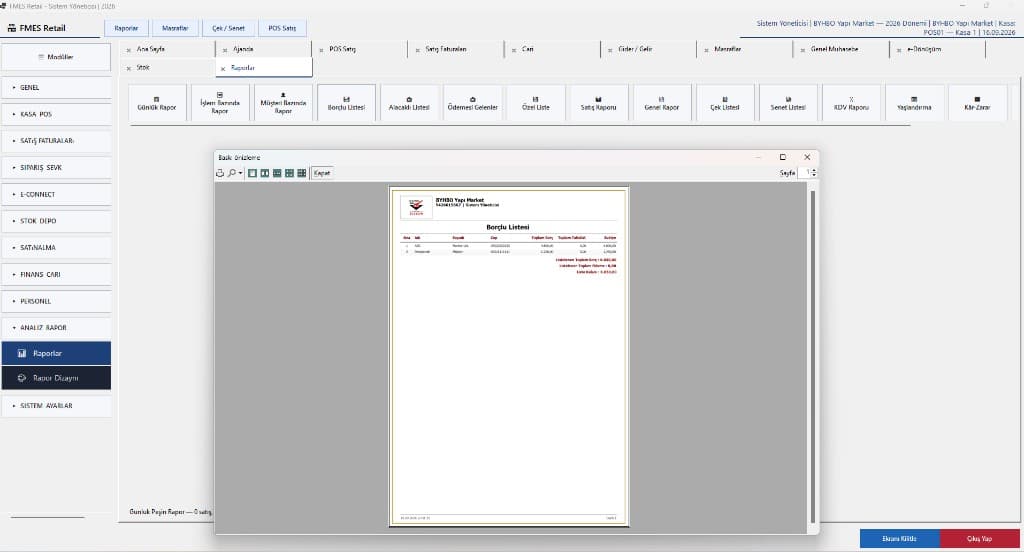Switch to the Satış Faturaları tab
The width and height of the screenshot is (1024, 552).
tap(456, 49)
